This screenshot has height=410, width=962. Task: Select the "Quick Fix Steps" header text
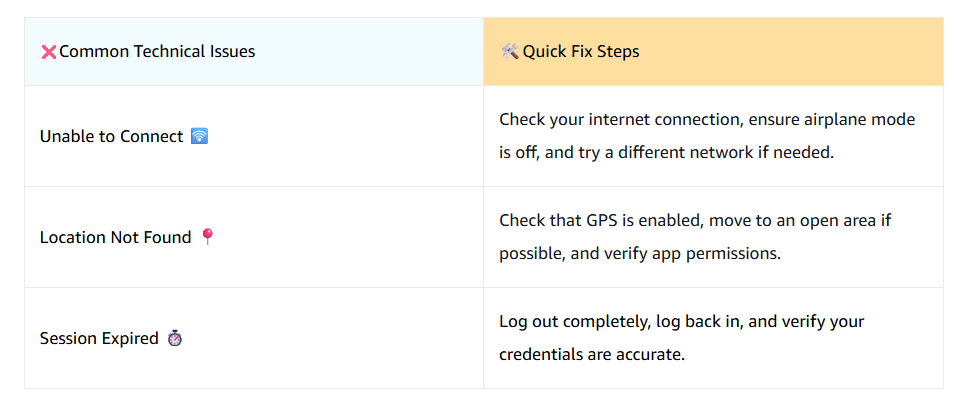tap(581, 51)
